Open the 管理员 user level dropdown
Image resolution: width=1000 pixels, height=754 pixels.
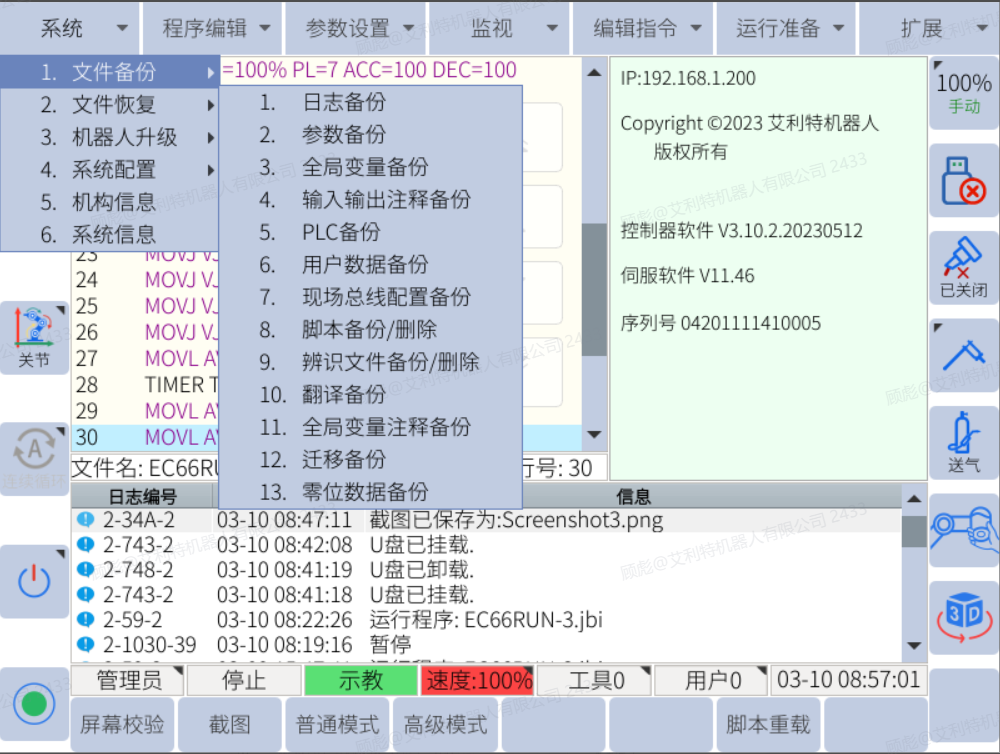(128, 681)
